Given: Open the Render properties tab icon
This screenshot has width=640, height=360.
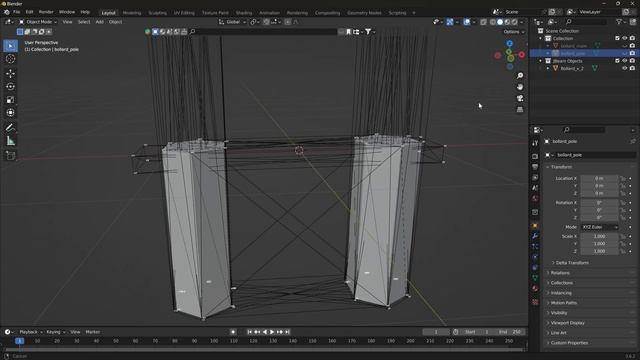Looking at the screenshot, I should [x=535, y=156].
